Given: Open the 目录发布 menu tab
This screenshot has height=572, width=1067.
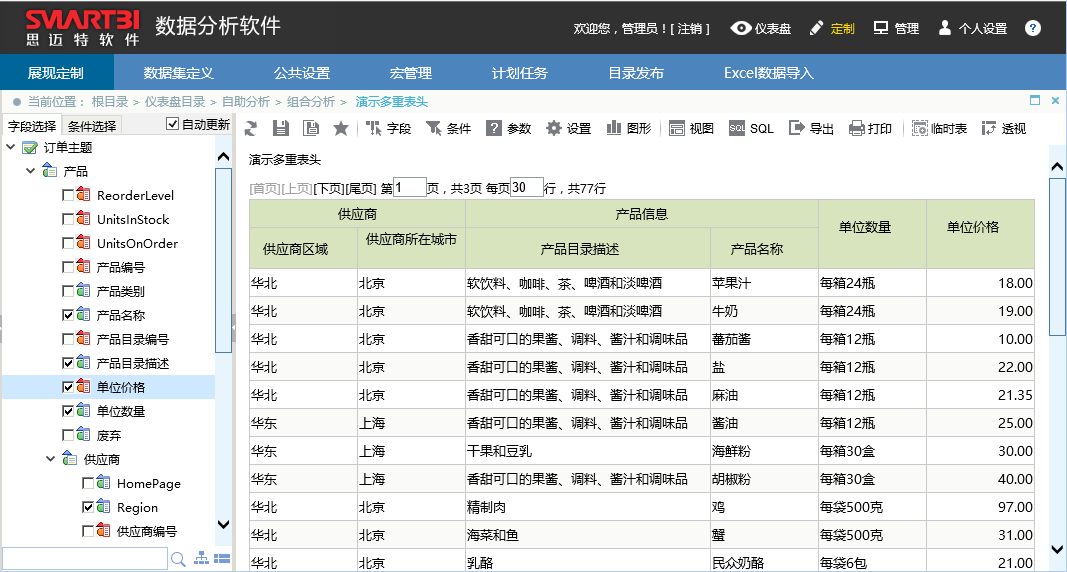Looking at the screenshot, I should click(x=636, y=73).
